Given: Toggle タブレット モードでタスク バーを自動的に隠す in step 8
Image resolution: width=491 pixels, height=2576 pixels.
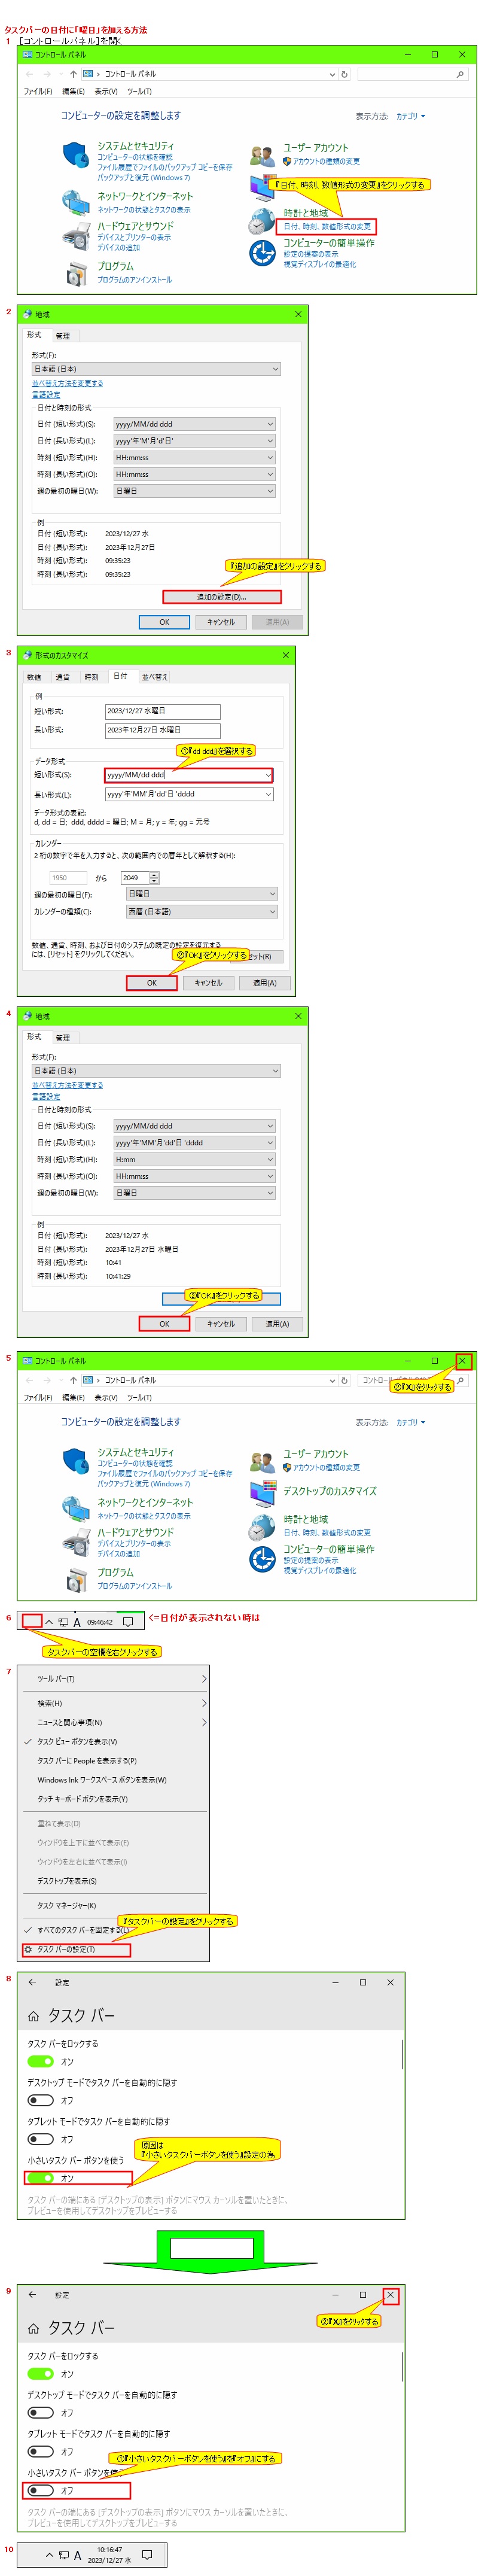Looking at the screenshot, I should point(40,2139).
